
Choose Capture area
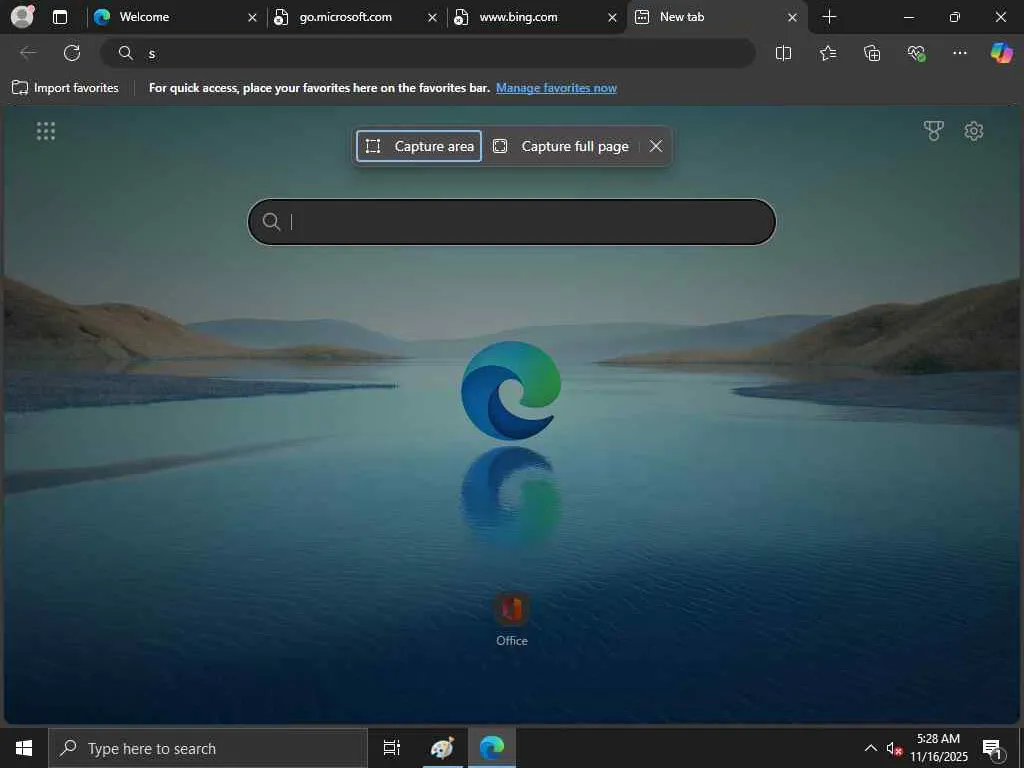click(419, 146)
